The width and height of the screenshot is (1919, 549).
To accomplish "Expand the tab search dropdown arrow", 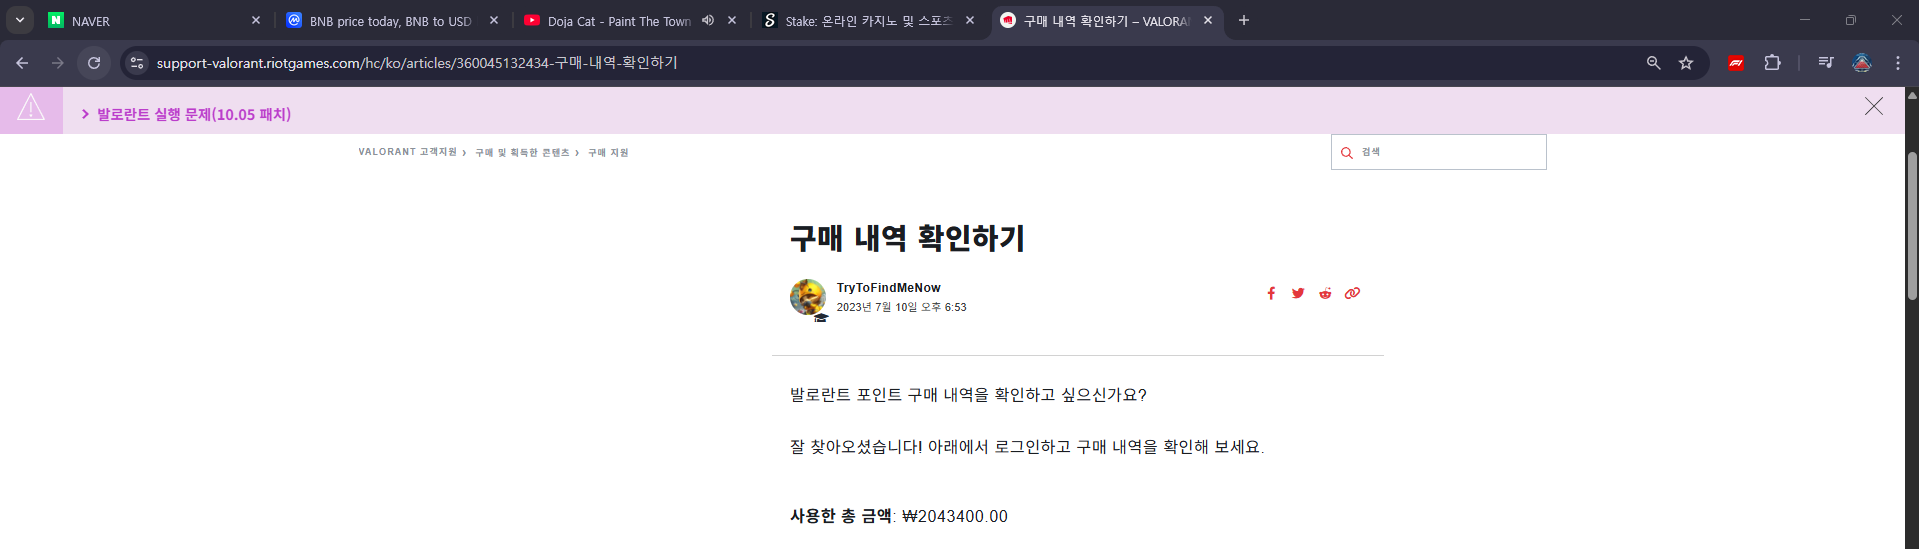I will click(20, 20).
